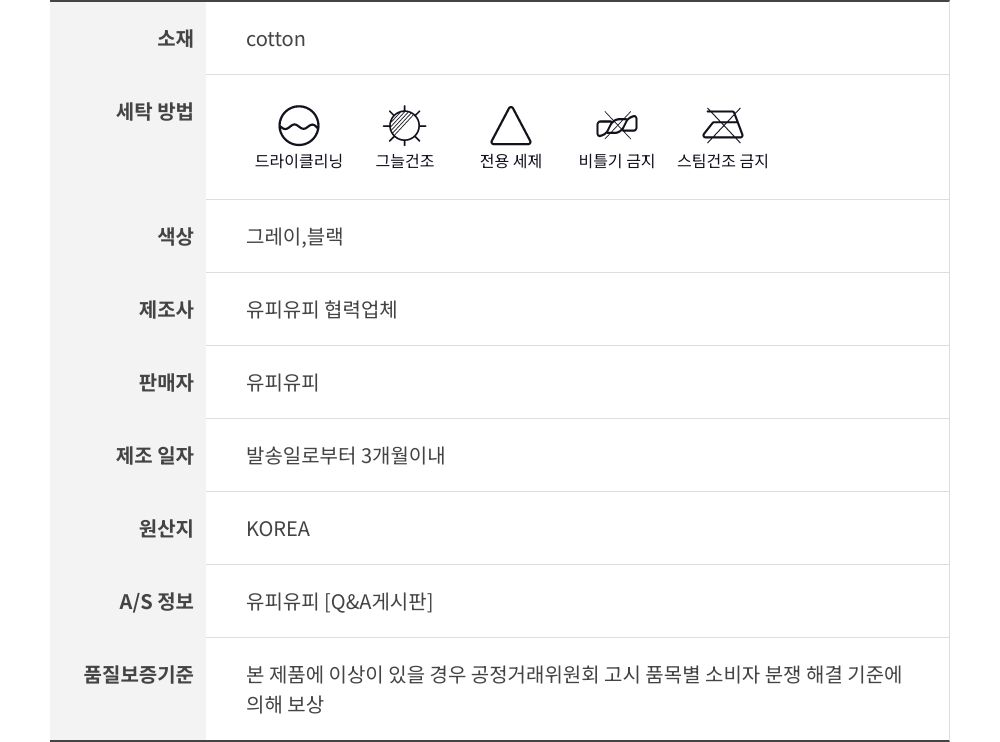Click the no-steam-dry crossed iron icon
The width and height of the screenshot is (1000, 742).
point(722,126)
